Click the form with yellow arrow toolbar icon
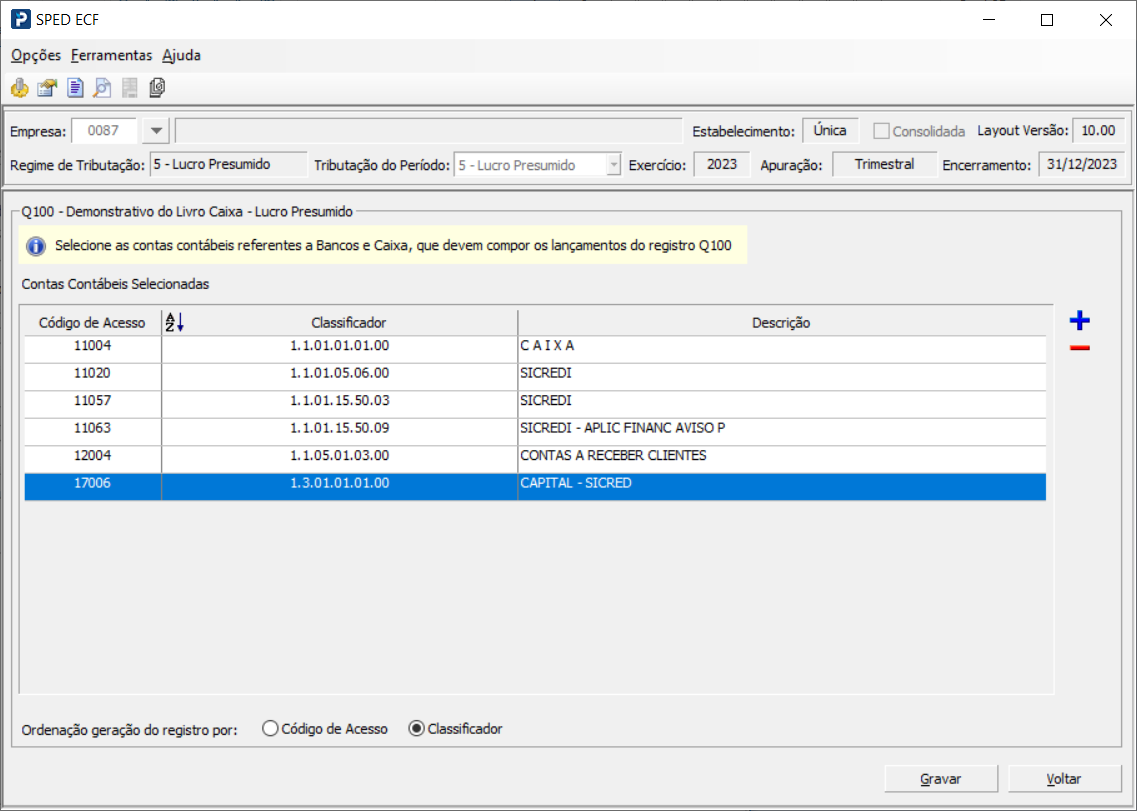 click(x=47, y=88)
